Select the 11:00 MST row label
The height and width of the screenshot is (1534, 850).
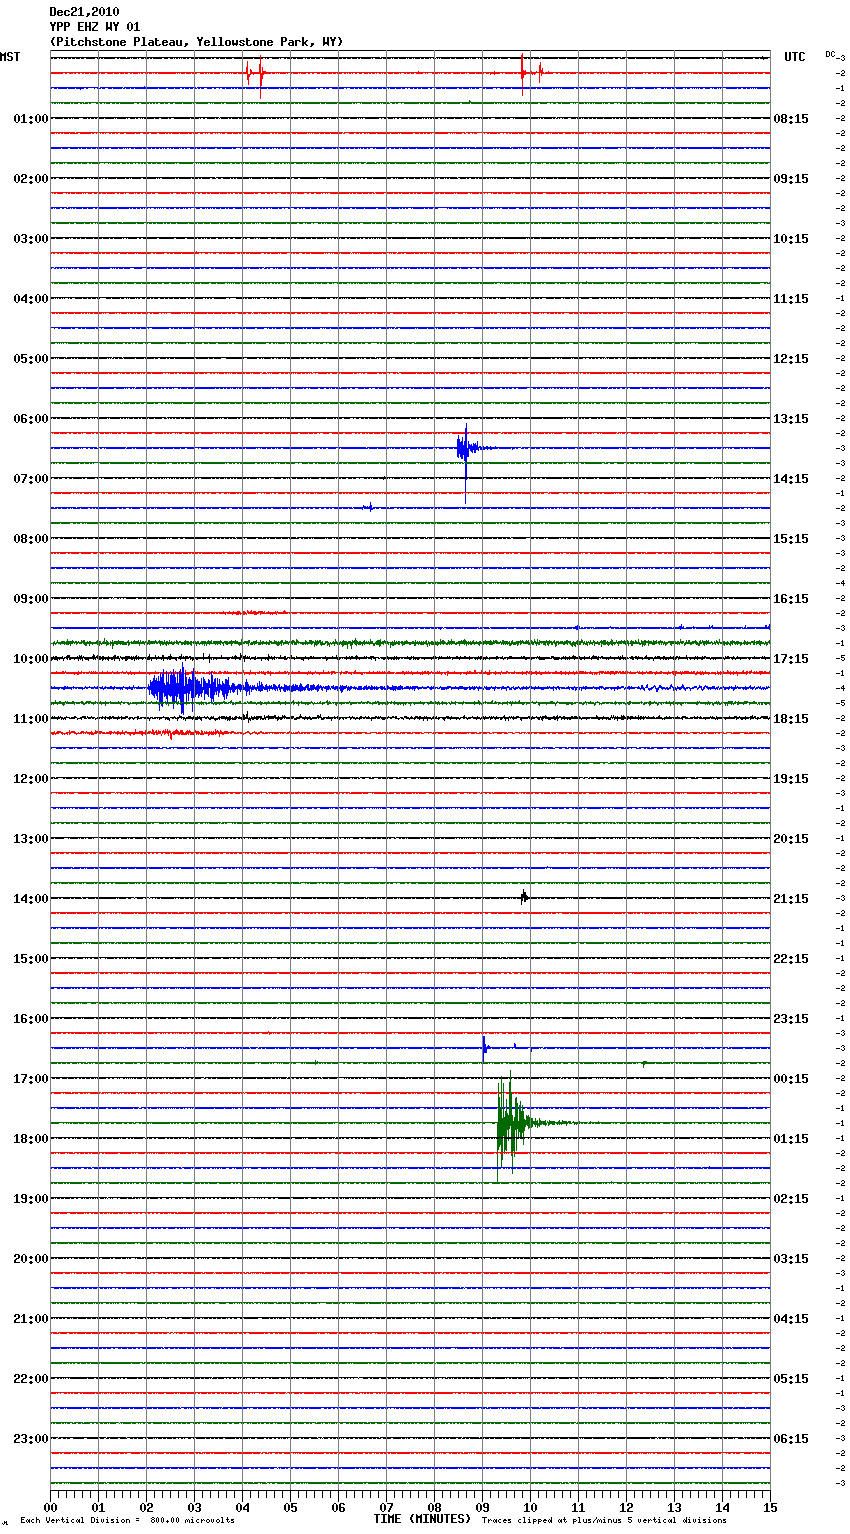31,719
